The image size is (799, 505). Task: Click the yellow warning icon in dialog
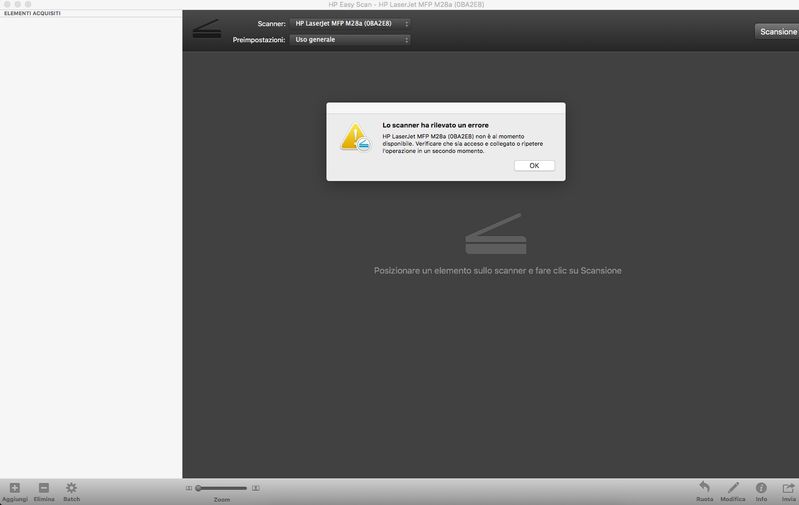(x=355, y=137)
